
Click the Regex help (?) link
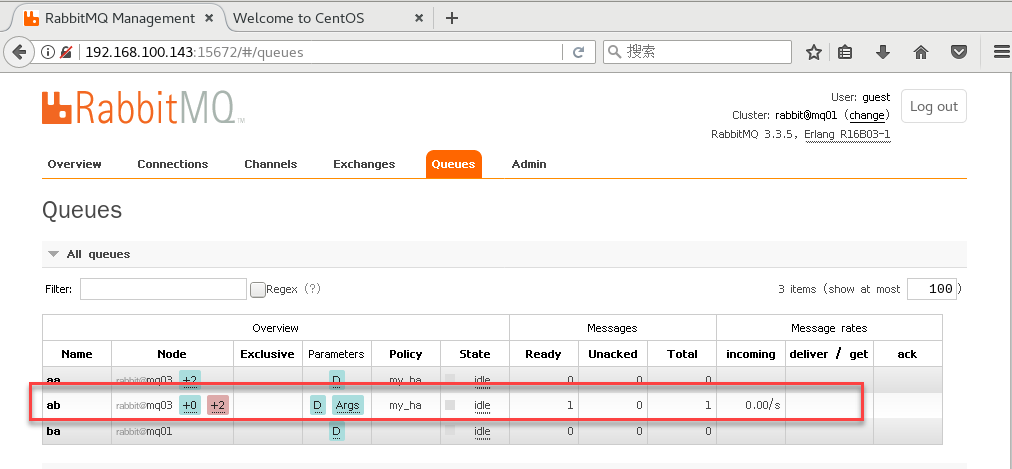(312, 289)
